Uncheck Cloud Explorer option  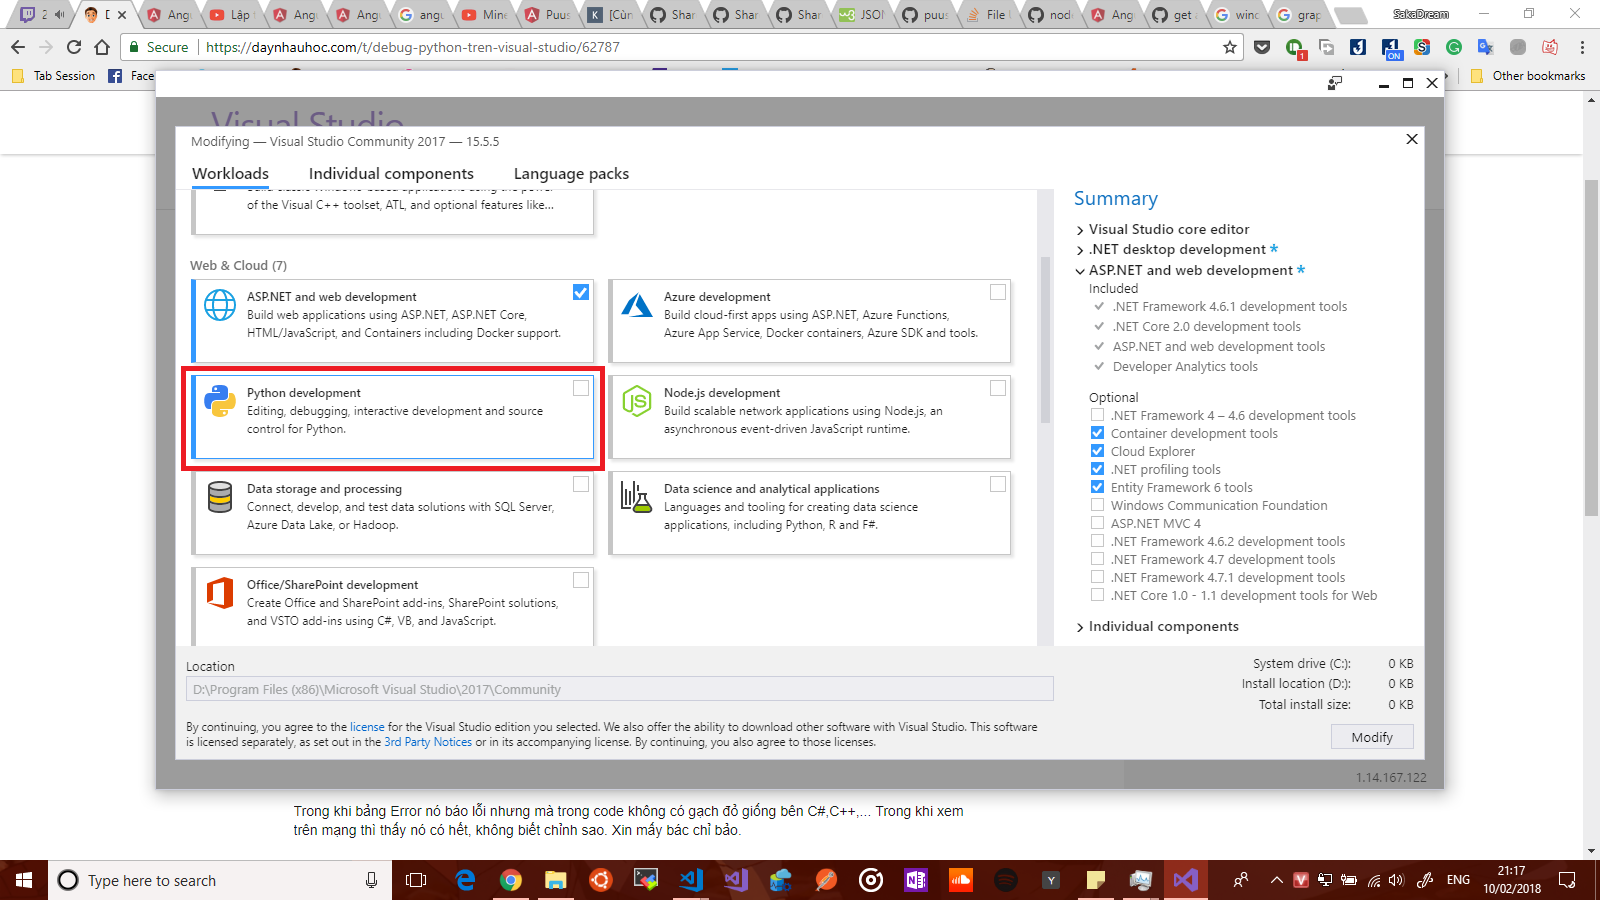(x=1097, y=451)
